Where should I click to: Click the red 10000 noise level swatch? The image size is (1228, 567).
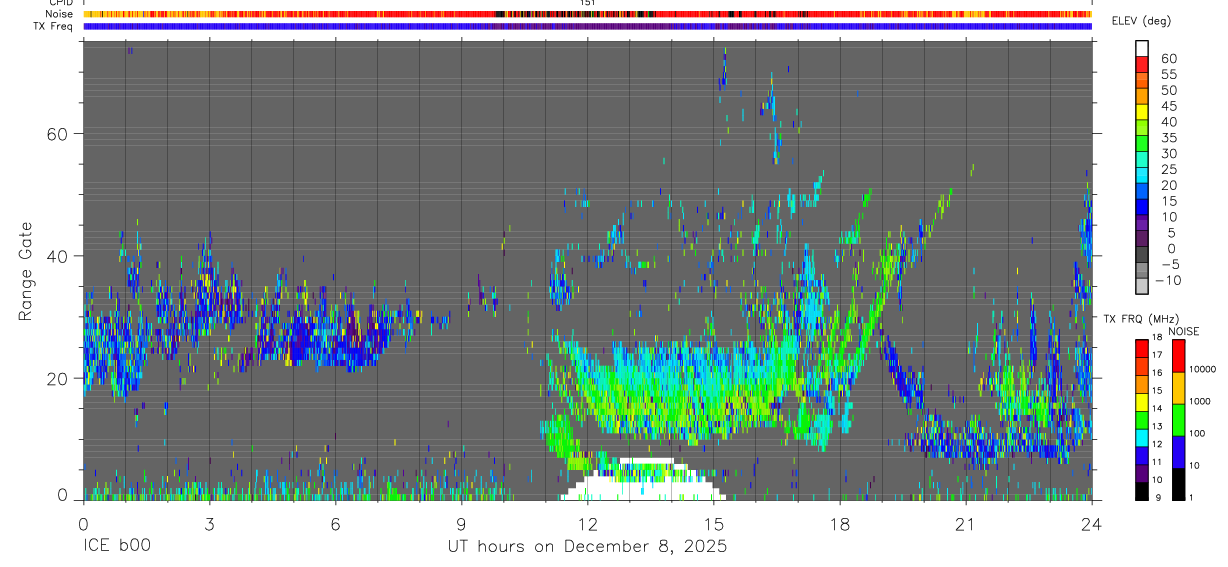click(x=1178, y=356)
